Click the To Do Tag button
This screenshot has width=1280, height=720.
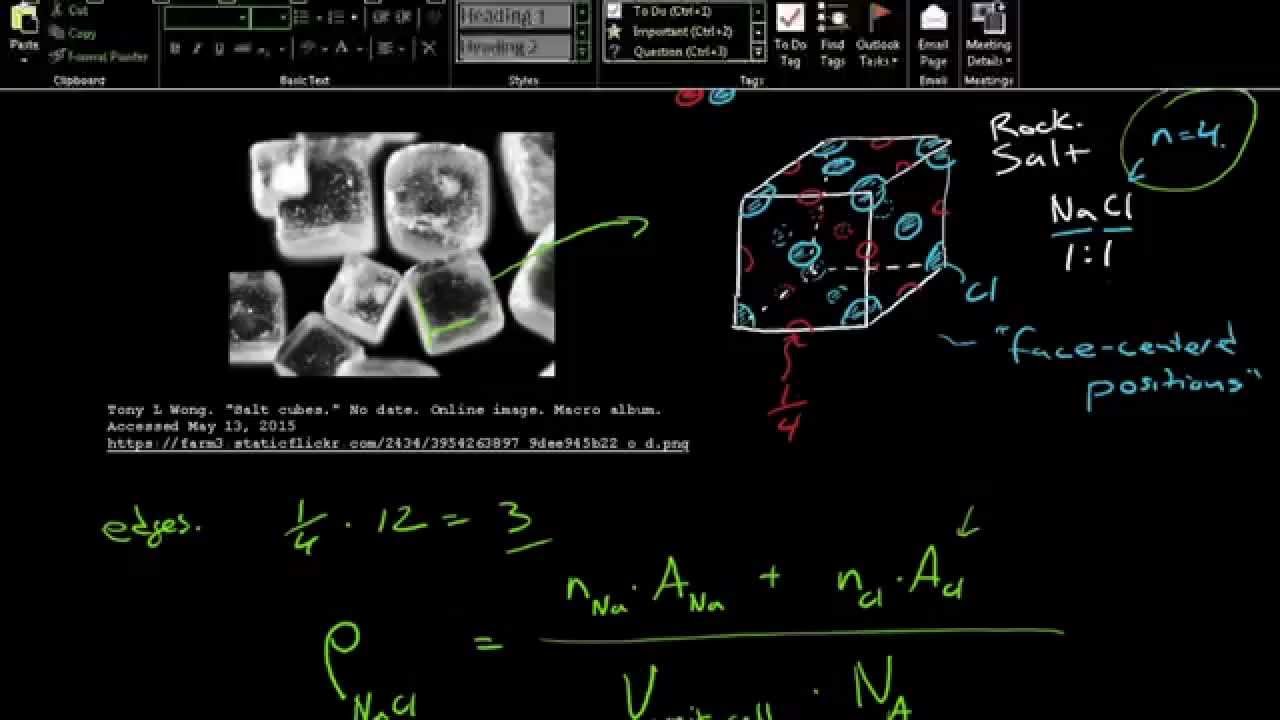[x=790, y=36]
